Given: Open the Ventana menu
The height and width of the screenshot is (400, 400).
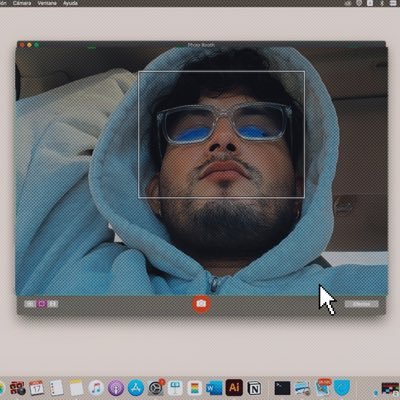Looking at the screenshot, I should click(47, 3).
